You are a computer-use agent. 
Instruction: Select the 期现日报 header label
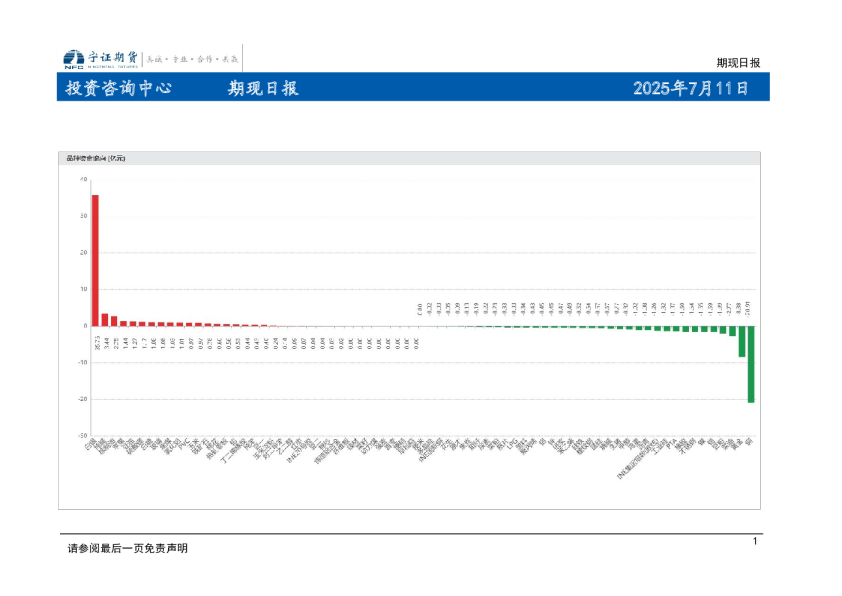click(x=263, y=88)
